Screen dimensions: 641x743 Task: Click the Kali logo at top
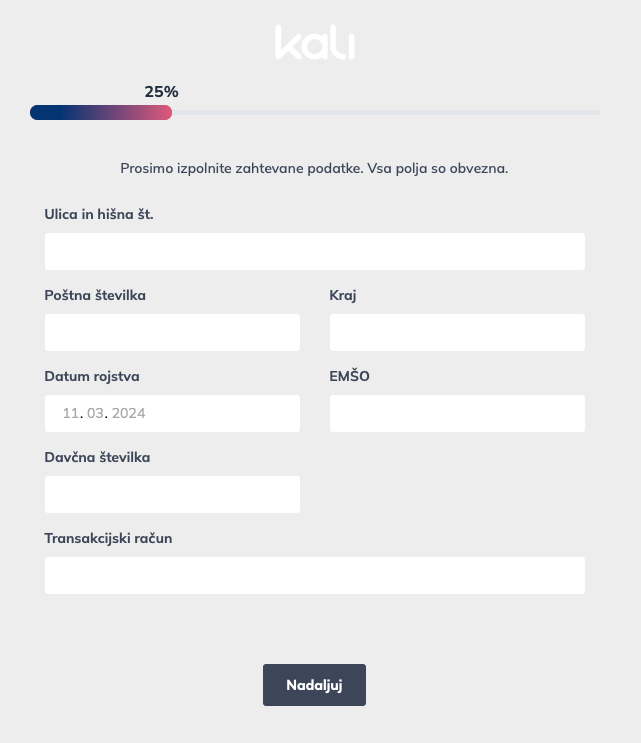[x=315, y=43]
